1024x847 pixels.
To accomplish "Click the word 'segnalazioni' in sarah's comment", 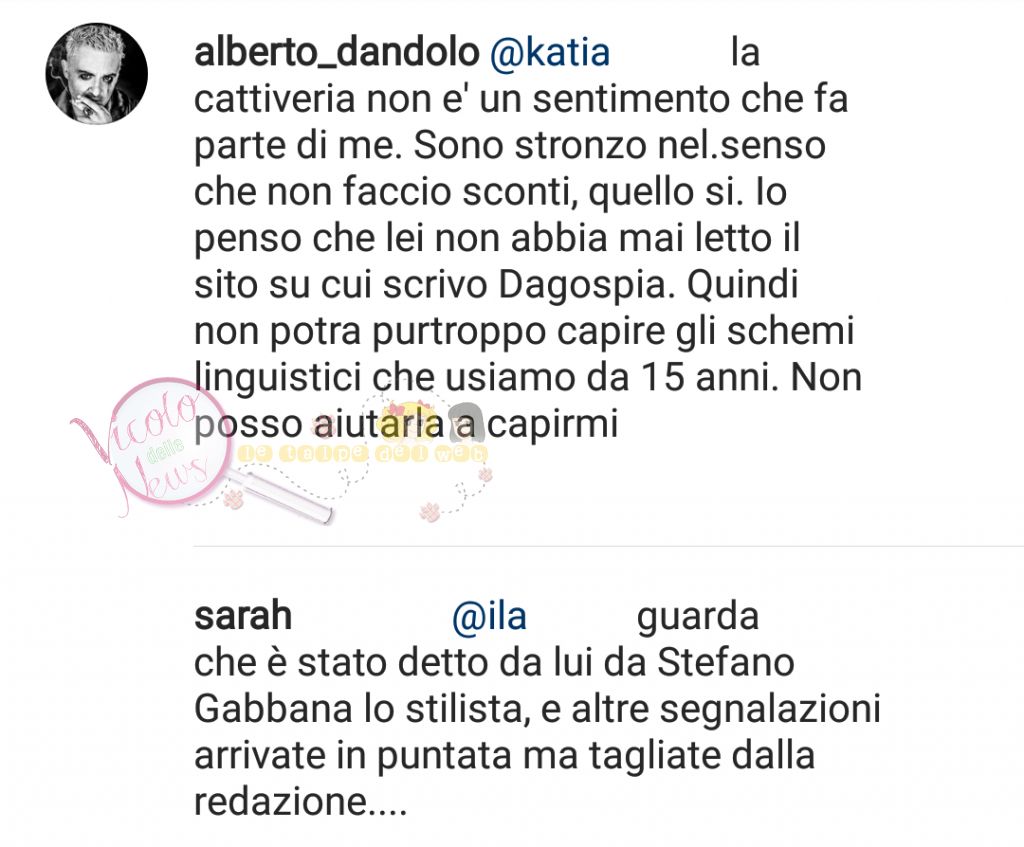I will point(771,711).
